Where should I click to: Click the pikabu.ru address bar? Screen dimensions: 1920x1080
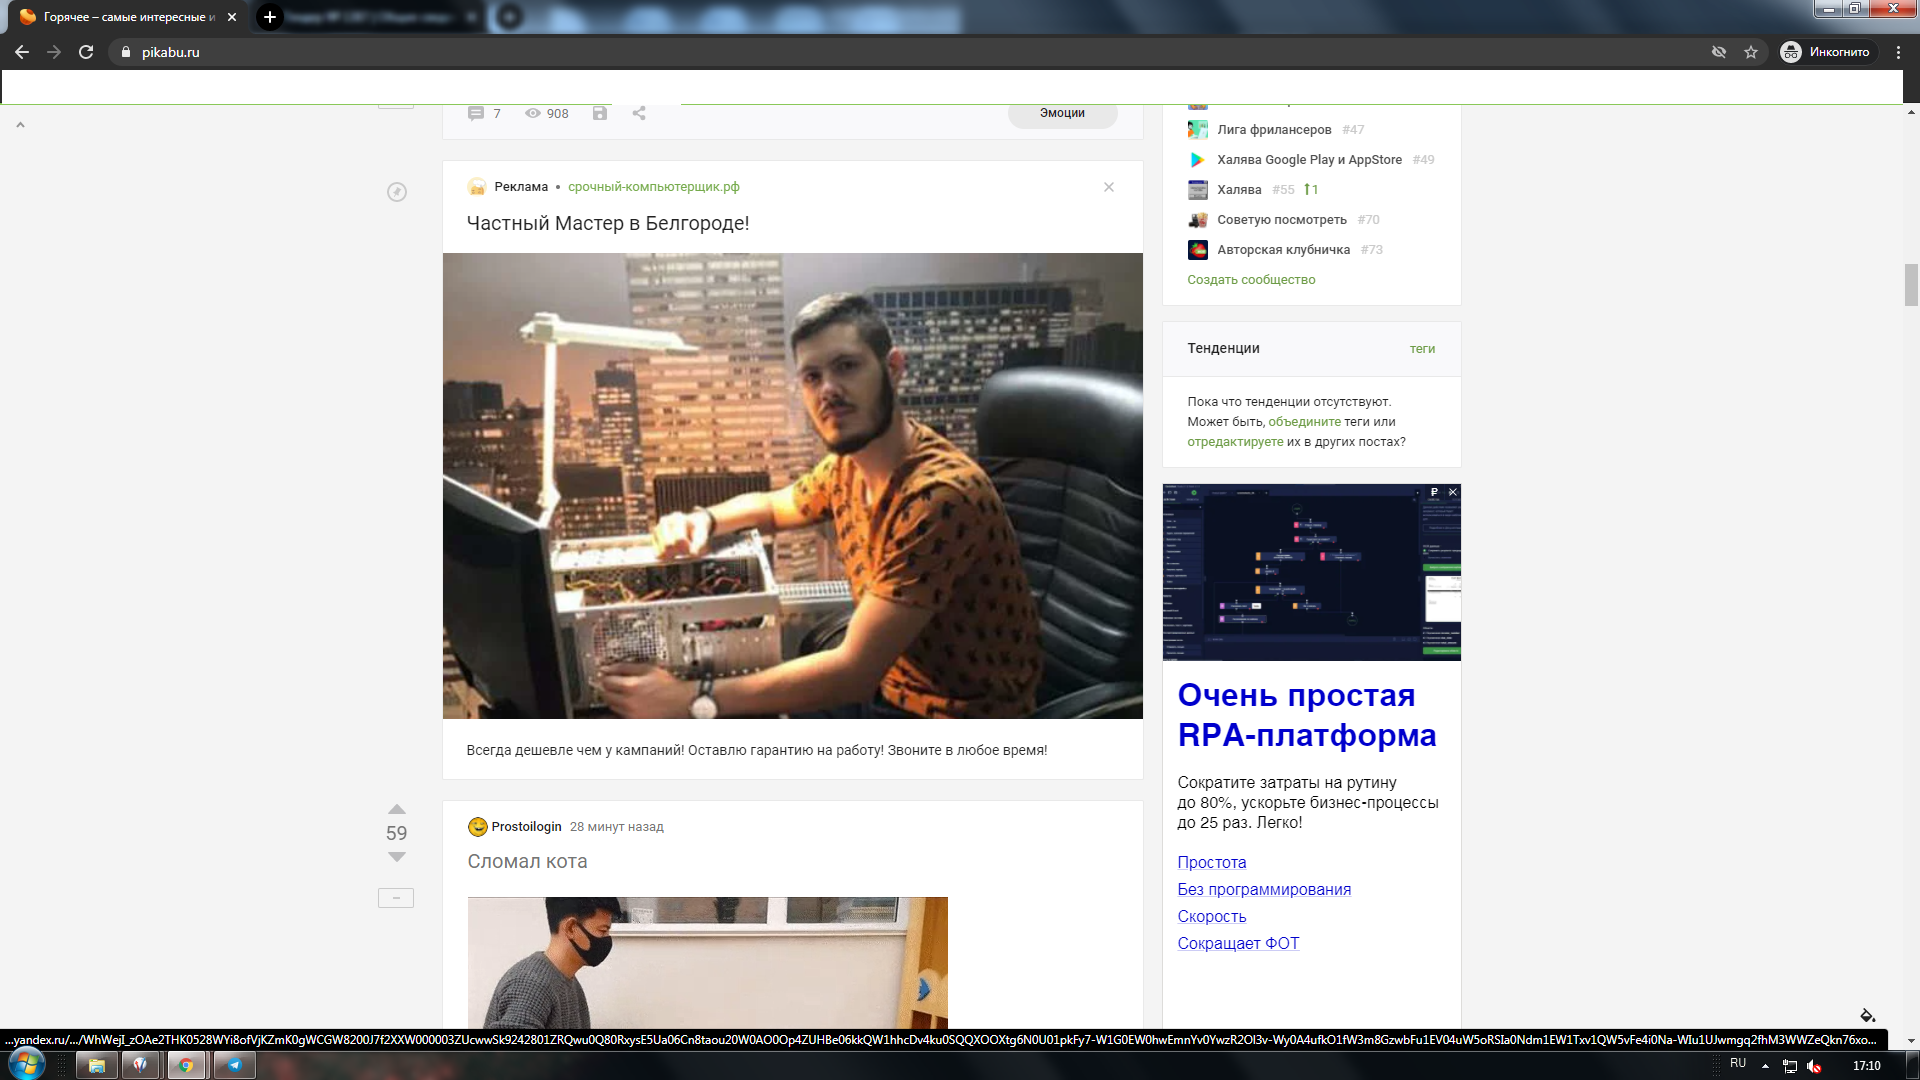point(900,52)
